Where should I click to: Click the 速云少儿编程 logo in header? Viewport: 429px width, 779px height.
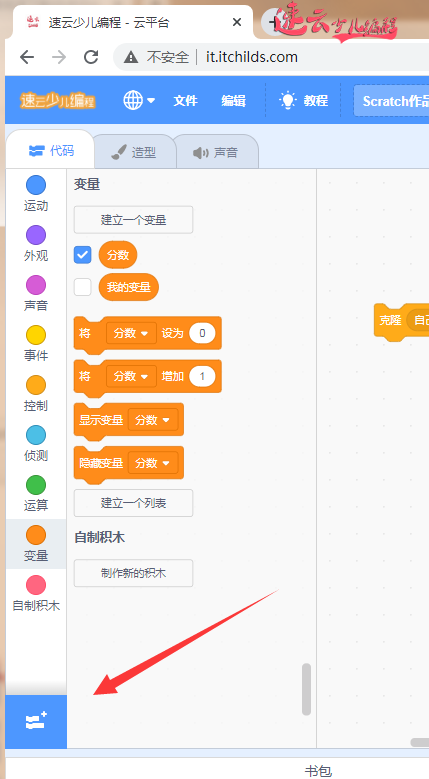58,100
